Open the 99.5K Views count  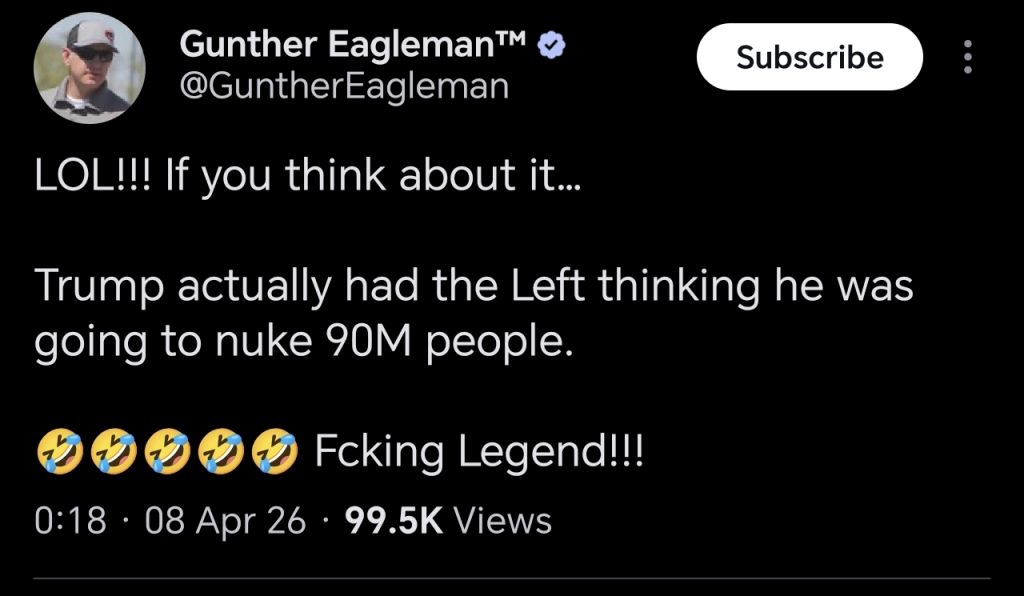point(447,520)
